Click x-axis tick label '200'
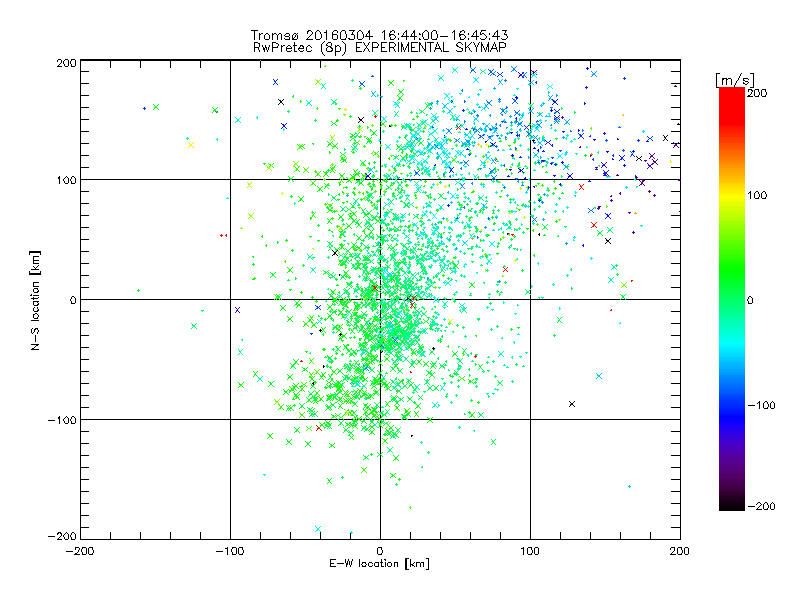This screenshot has height=600, width=800. 680,551
